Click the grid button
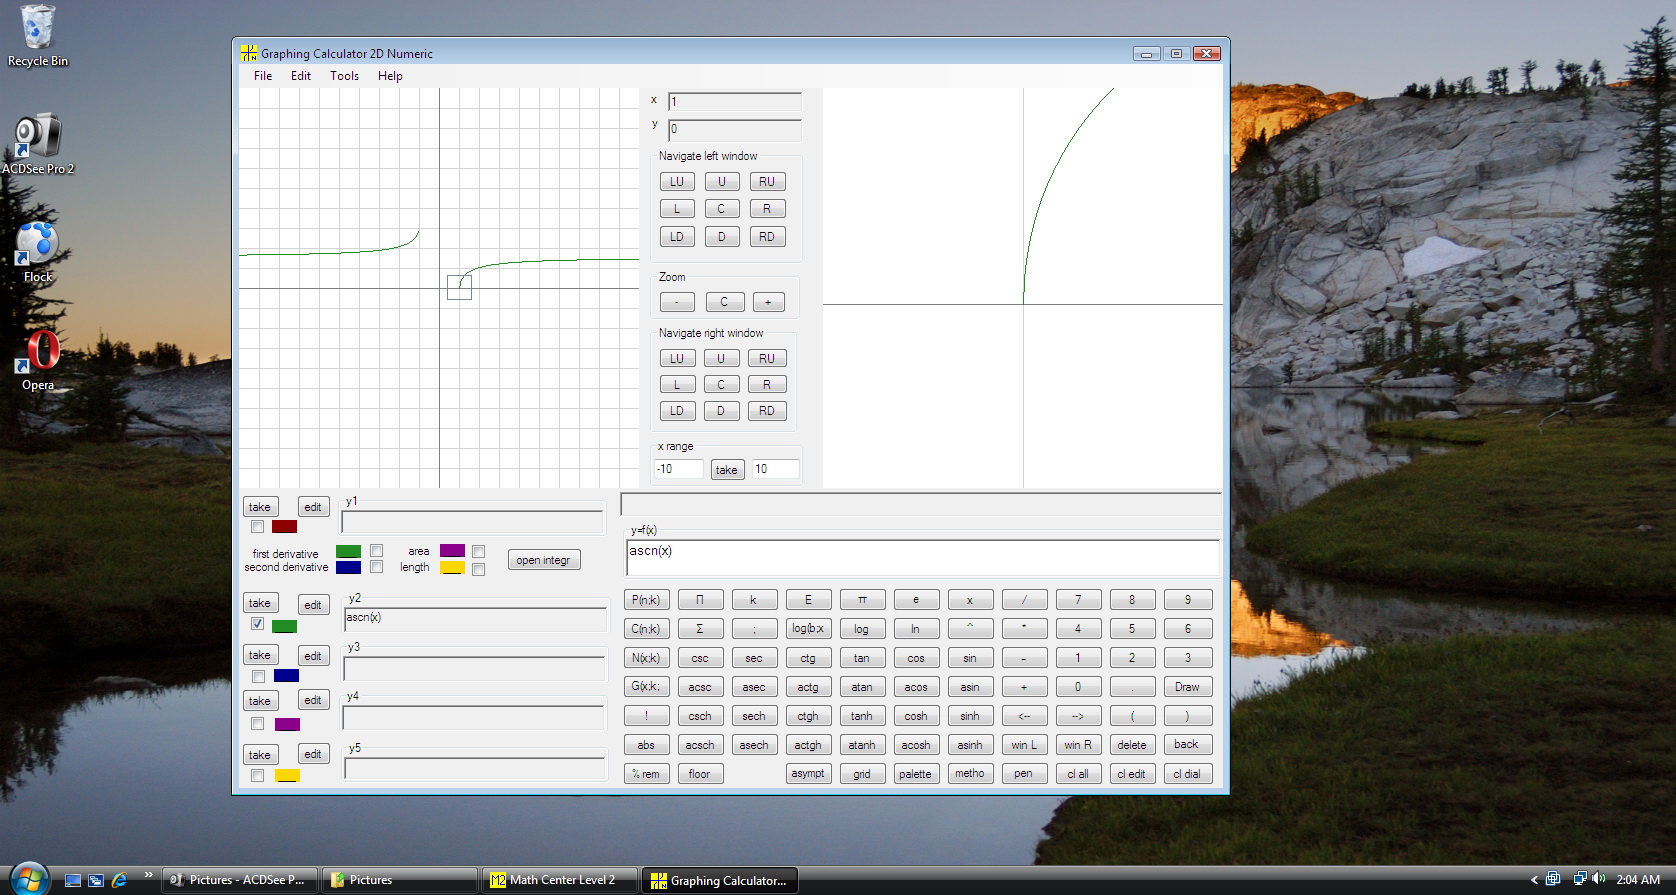This screenshot has width=1676, height=895. click(x=862, y=774)
